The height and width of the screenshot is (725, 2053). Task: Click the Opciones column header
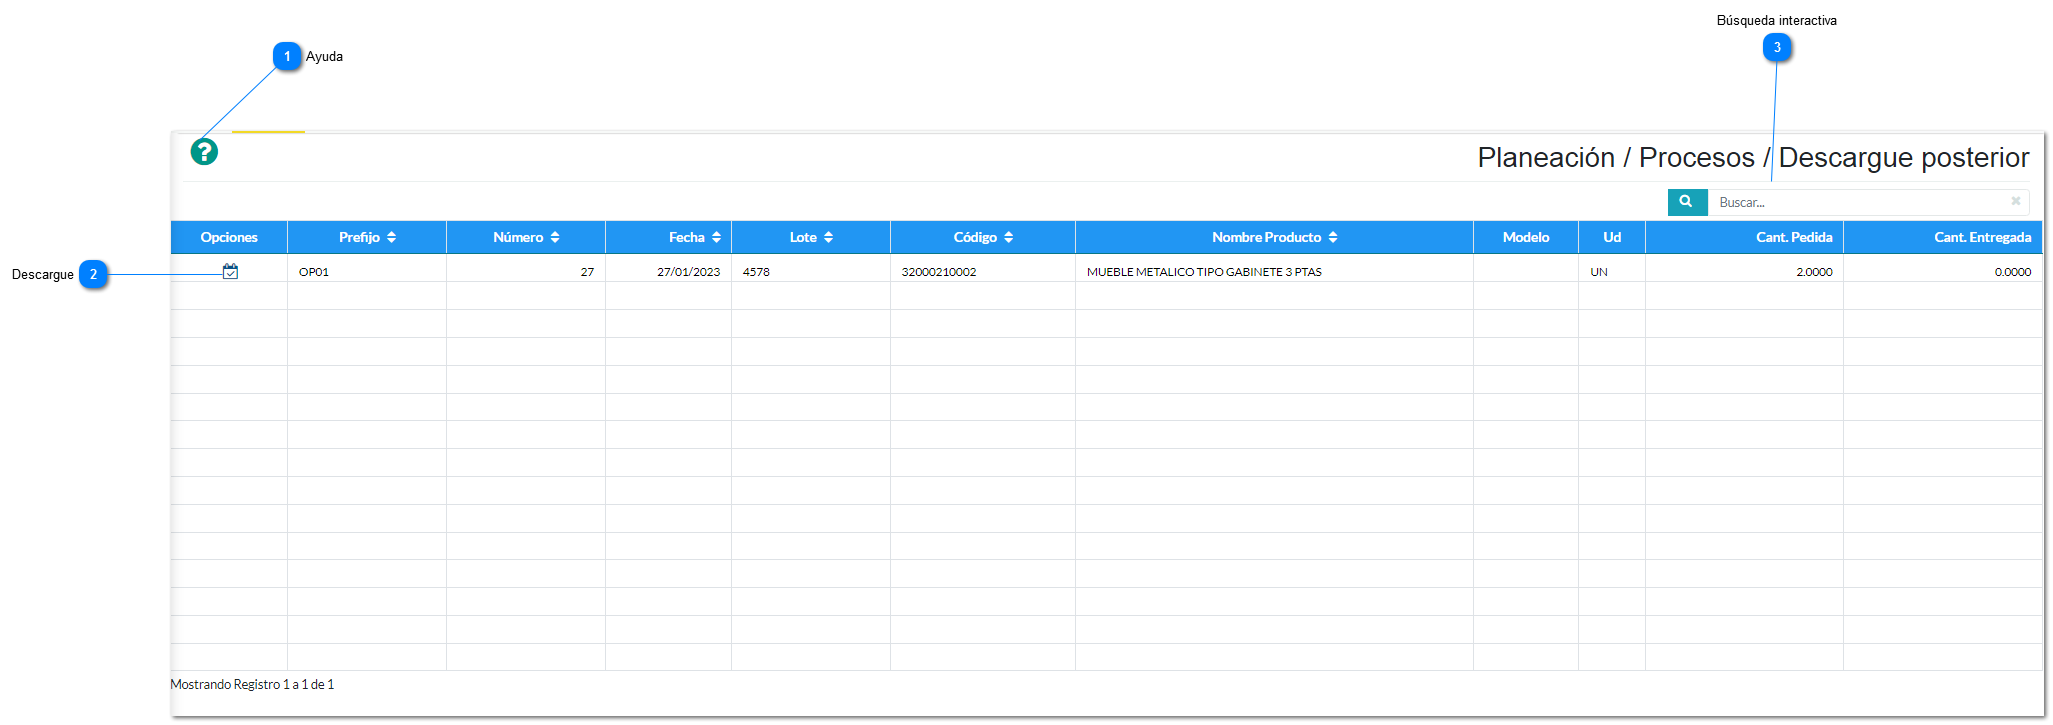pyautogui.click(x=229, y=237)
